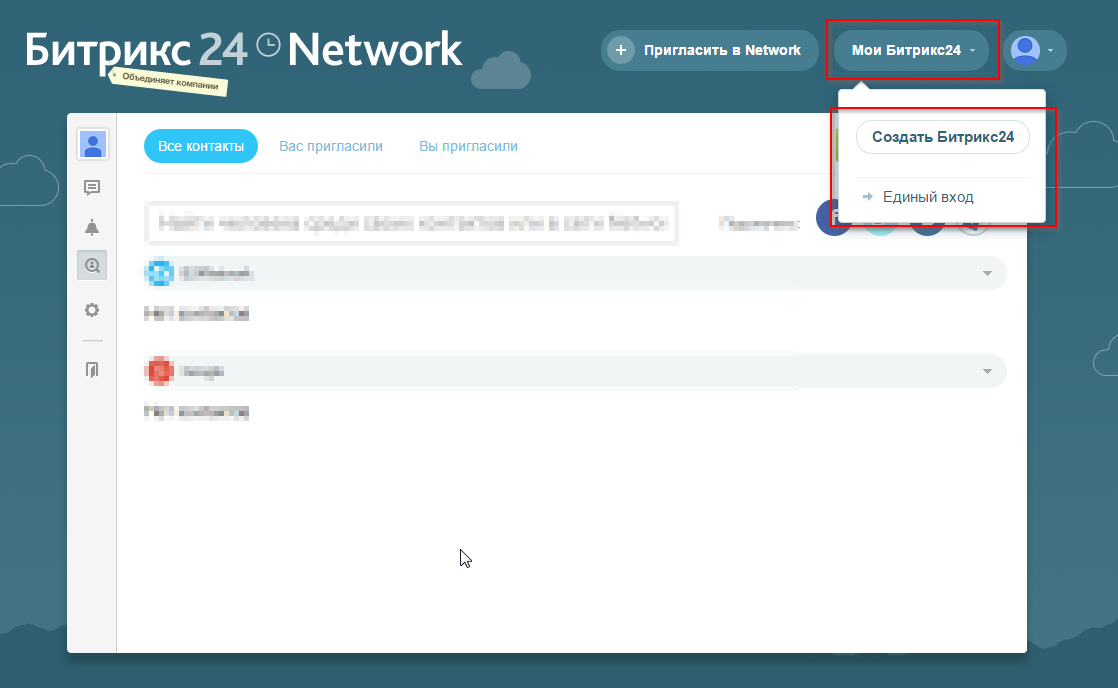Expand the second contact group arrow
The height and width of the screenshot is (688, 1118).
988,371
